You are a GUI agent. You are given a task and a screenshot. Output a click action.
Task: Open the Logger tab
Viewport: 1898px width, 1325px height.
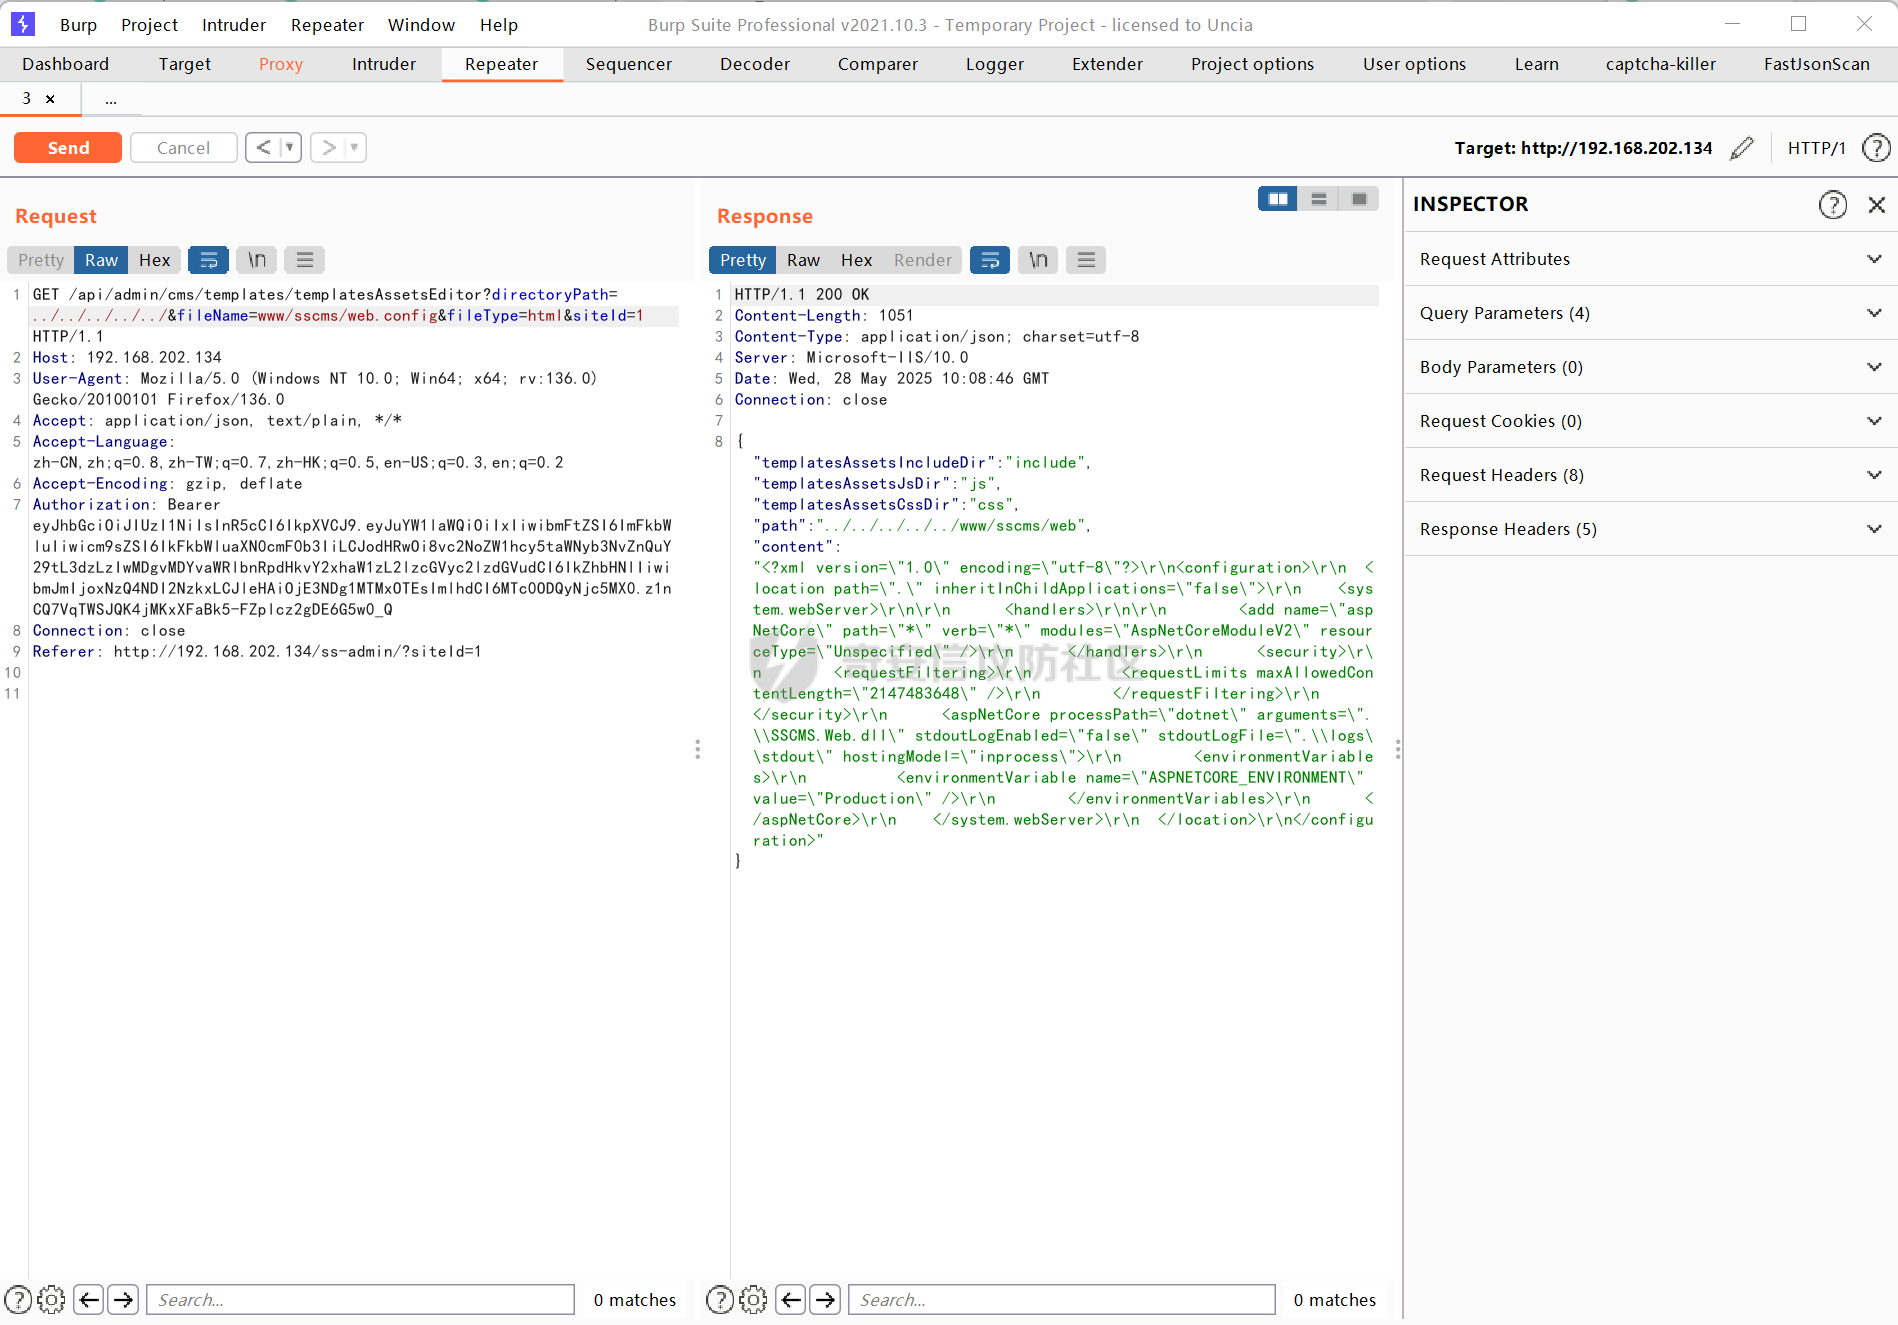(995, 64)
